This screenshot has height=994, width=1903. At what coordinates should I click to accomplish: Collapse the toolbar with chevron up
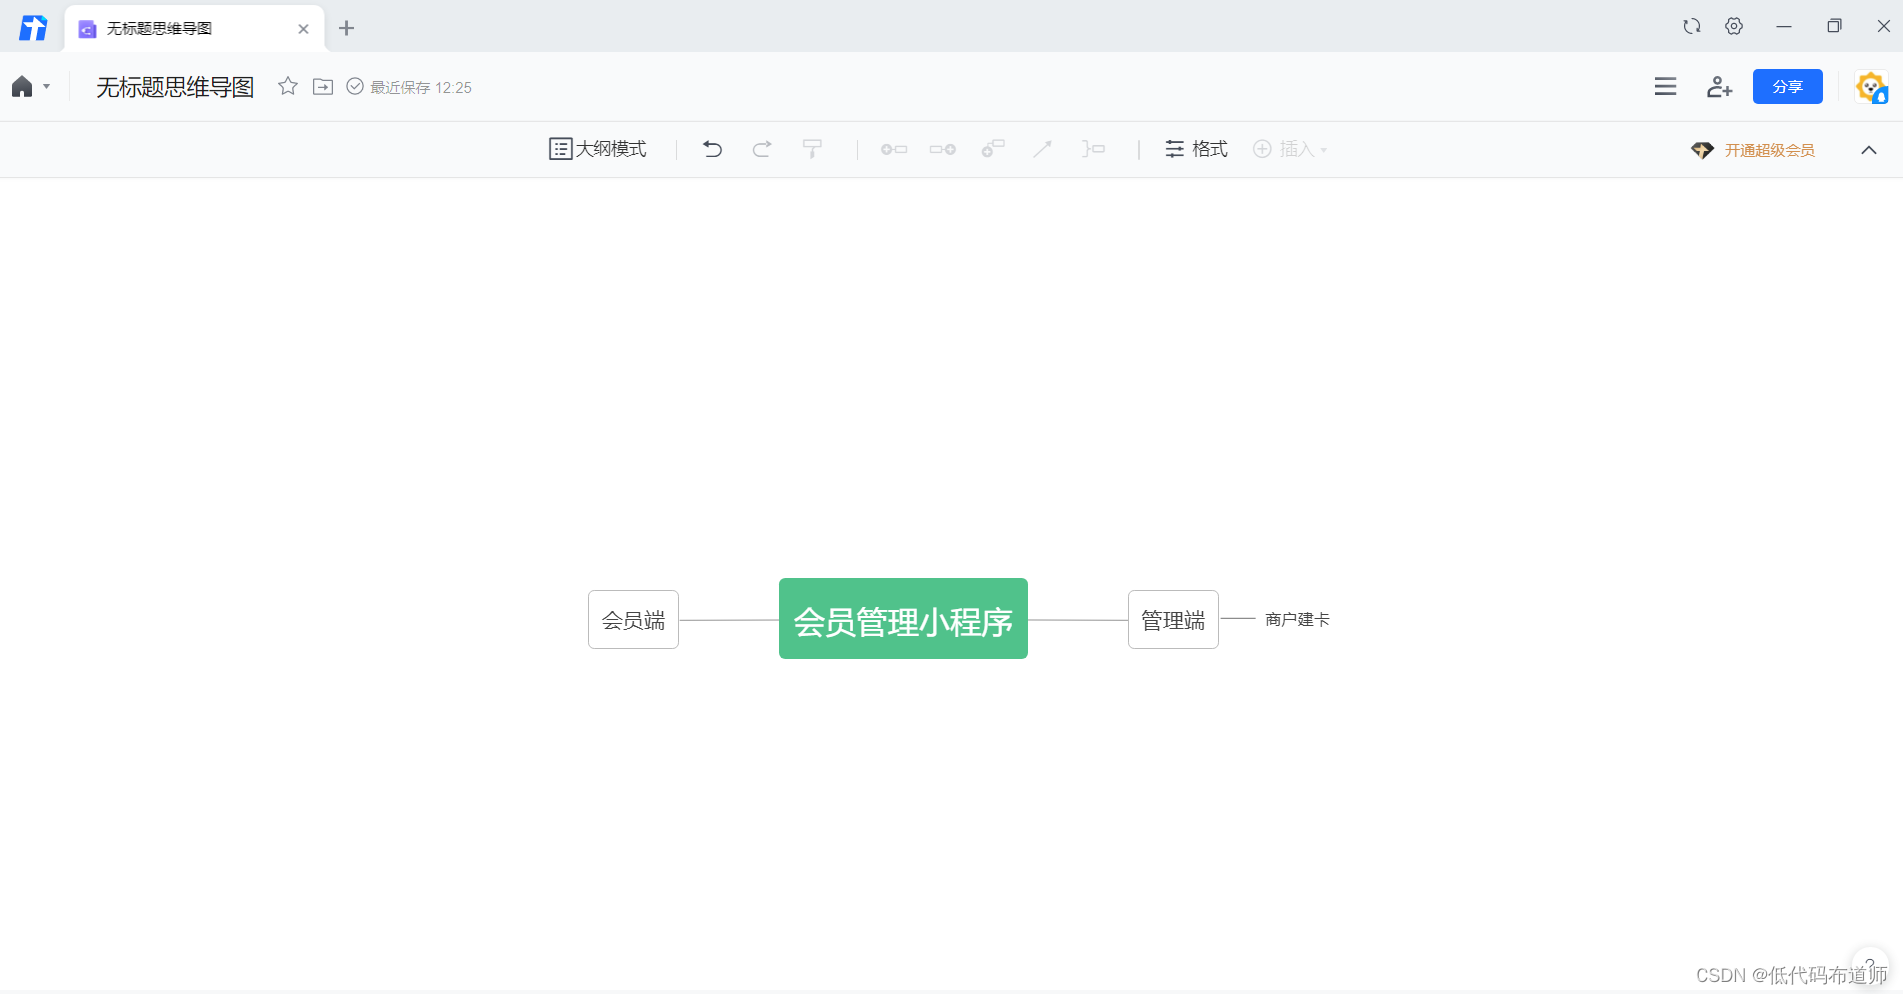[1869, 150]
